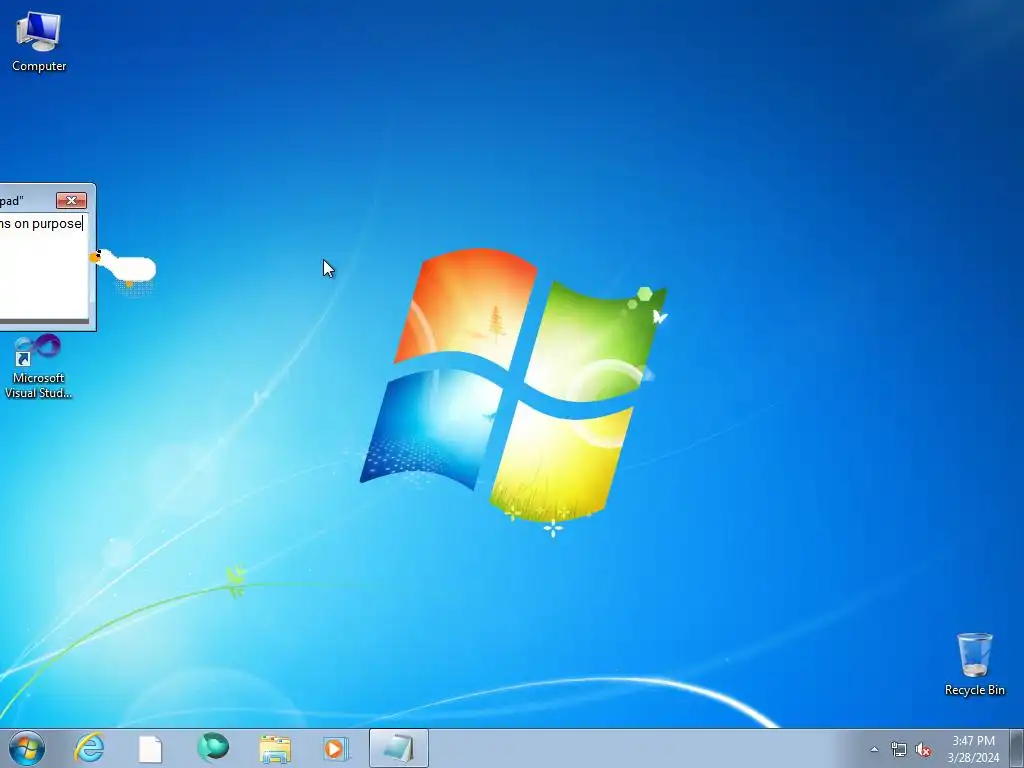Open the network status tray icon
Image resolution: width=1024 pixels, height=768 pixels.
[x=899, y=750]
